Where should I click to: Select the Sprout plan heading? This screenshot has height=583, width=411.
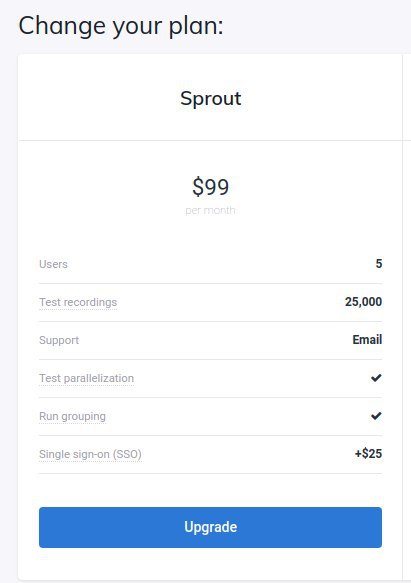(x=211, y=99)
